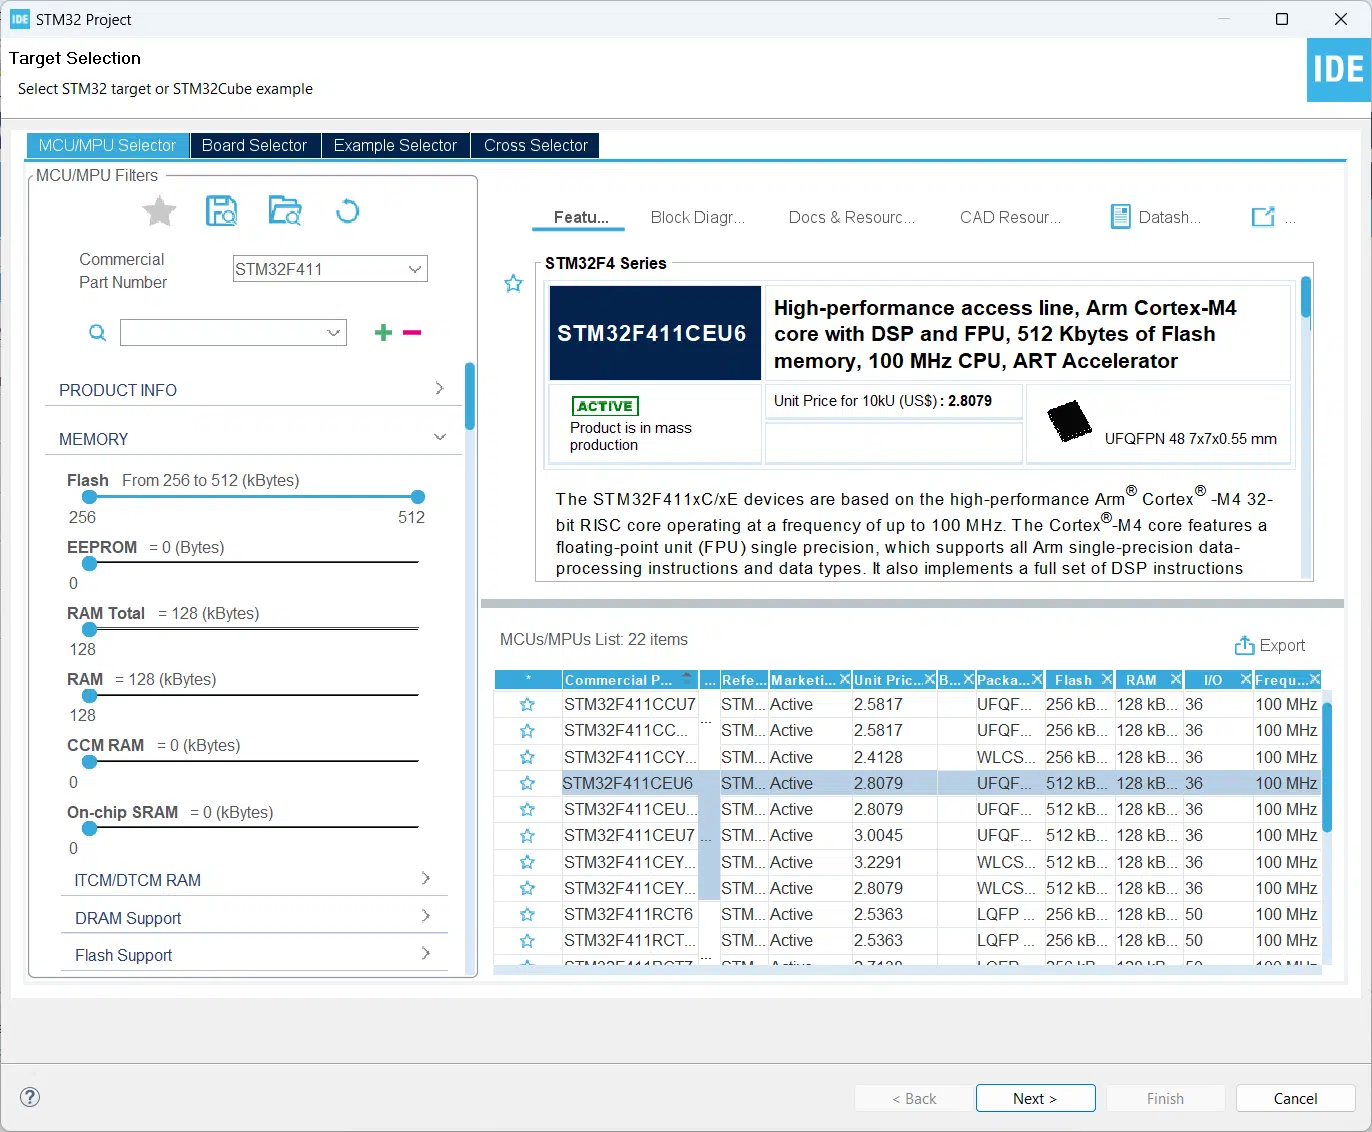Expand the DRAM Support filter
1372x1132 pixels.
pyautogui.click(x=254, y=917)
